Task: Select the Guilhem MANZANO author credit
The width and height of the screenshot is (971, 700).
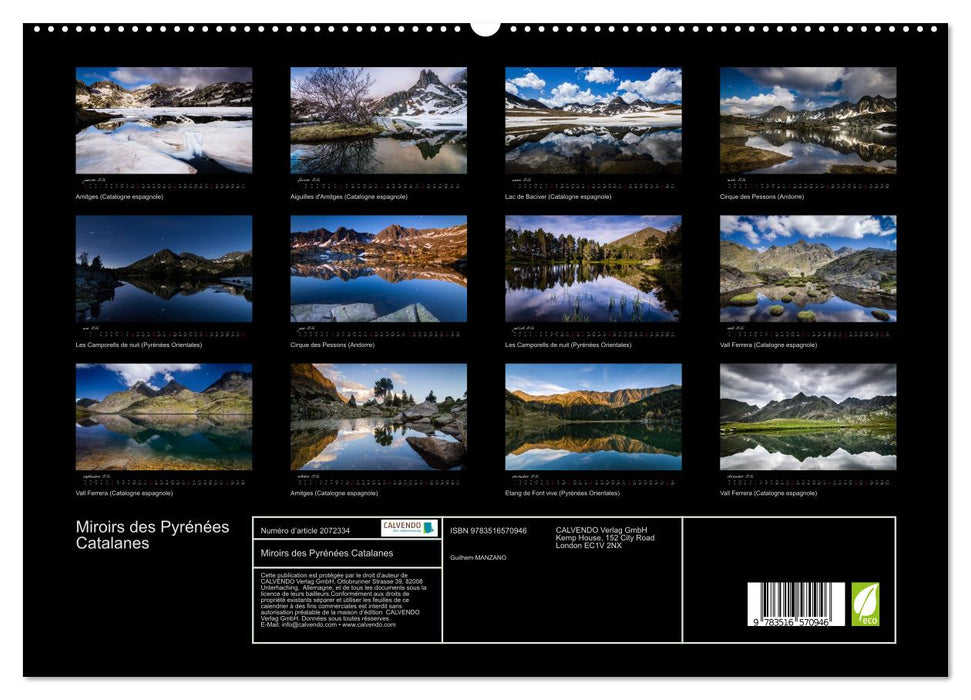Action: 477,556
